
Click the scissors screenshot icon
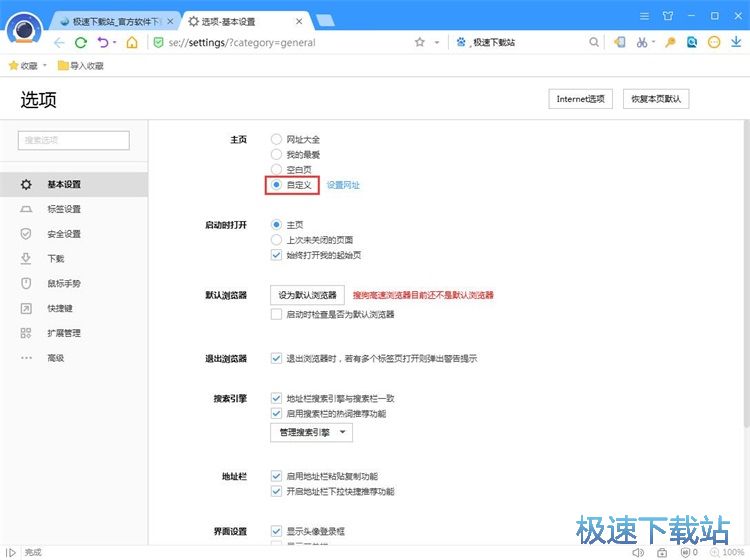[641, 43]
